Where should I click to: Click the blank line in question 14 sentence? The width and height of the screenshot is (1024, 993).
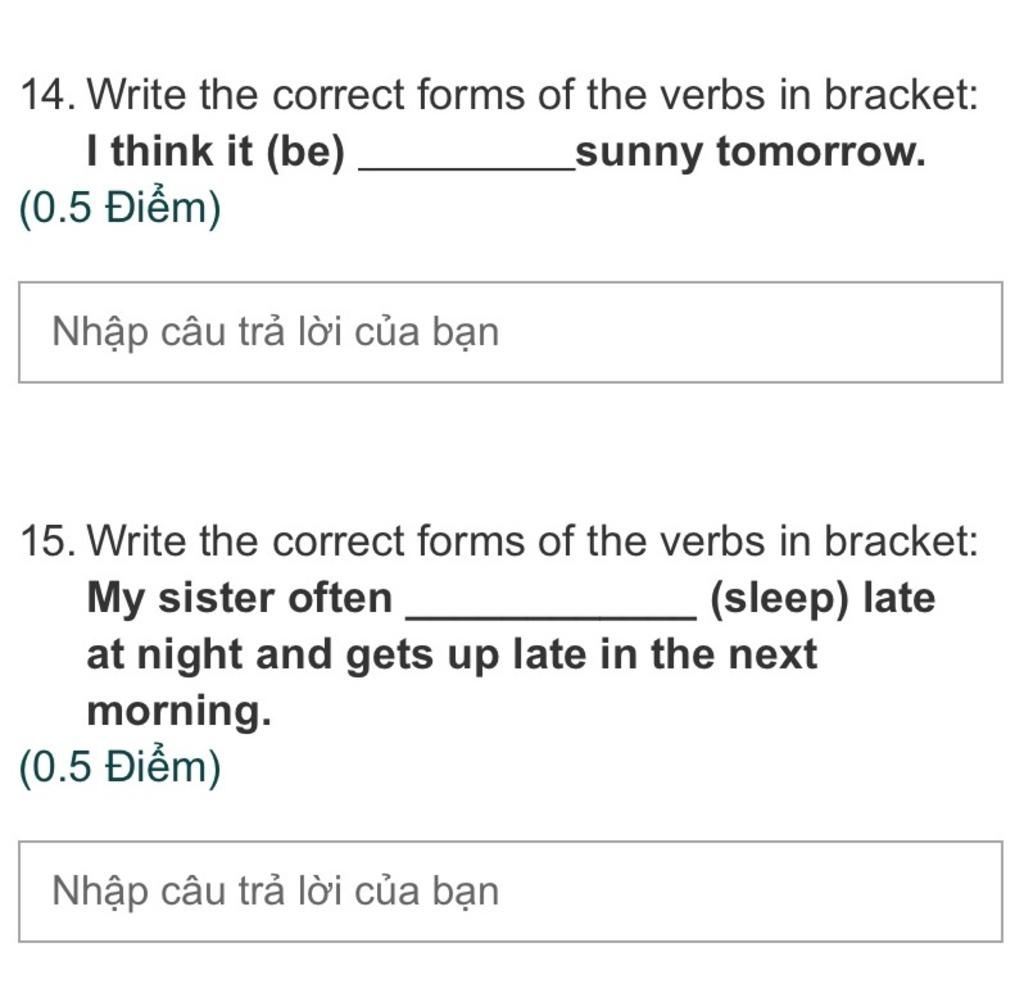tap(466, 169)
